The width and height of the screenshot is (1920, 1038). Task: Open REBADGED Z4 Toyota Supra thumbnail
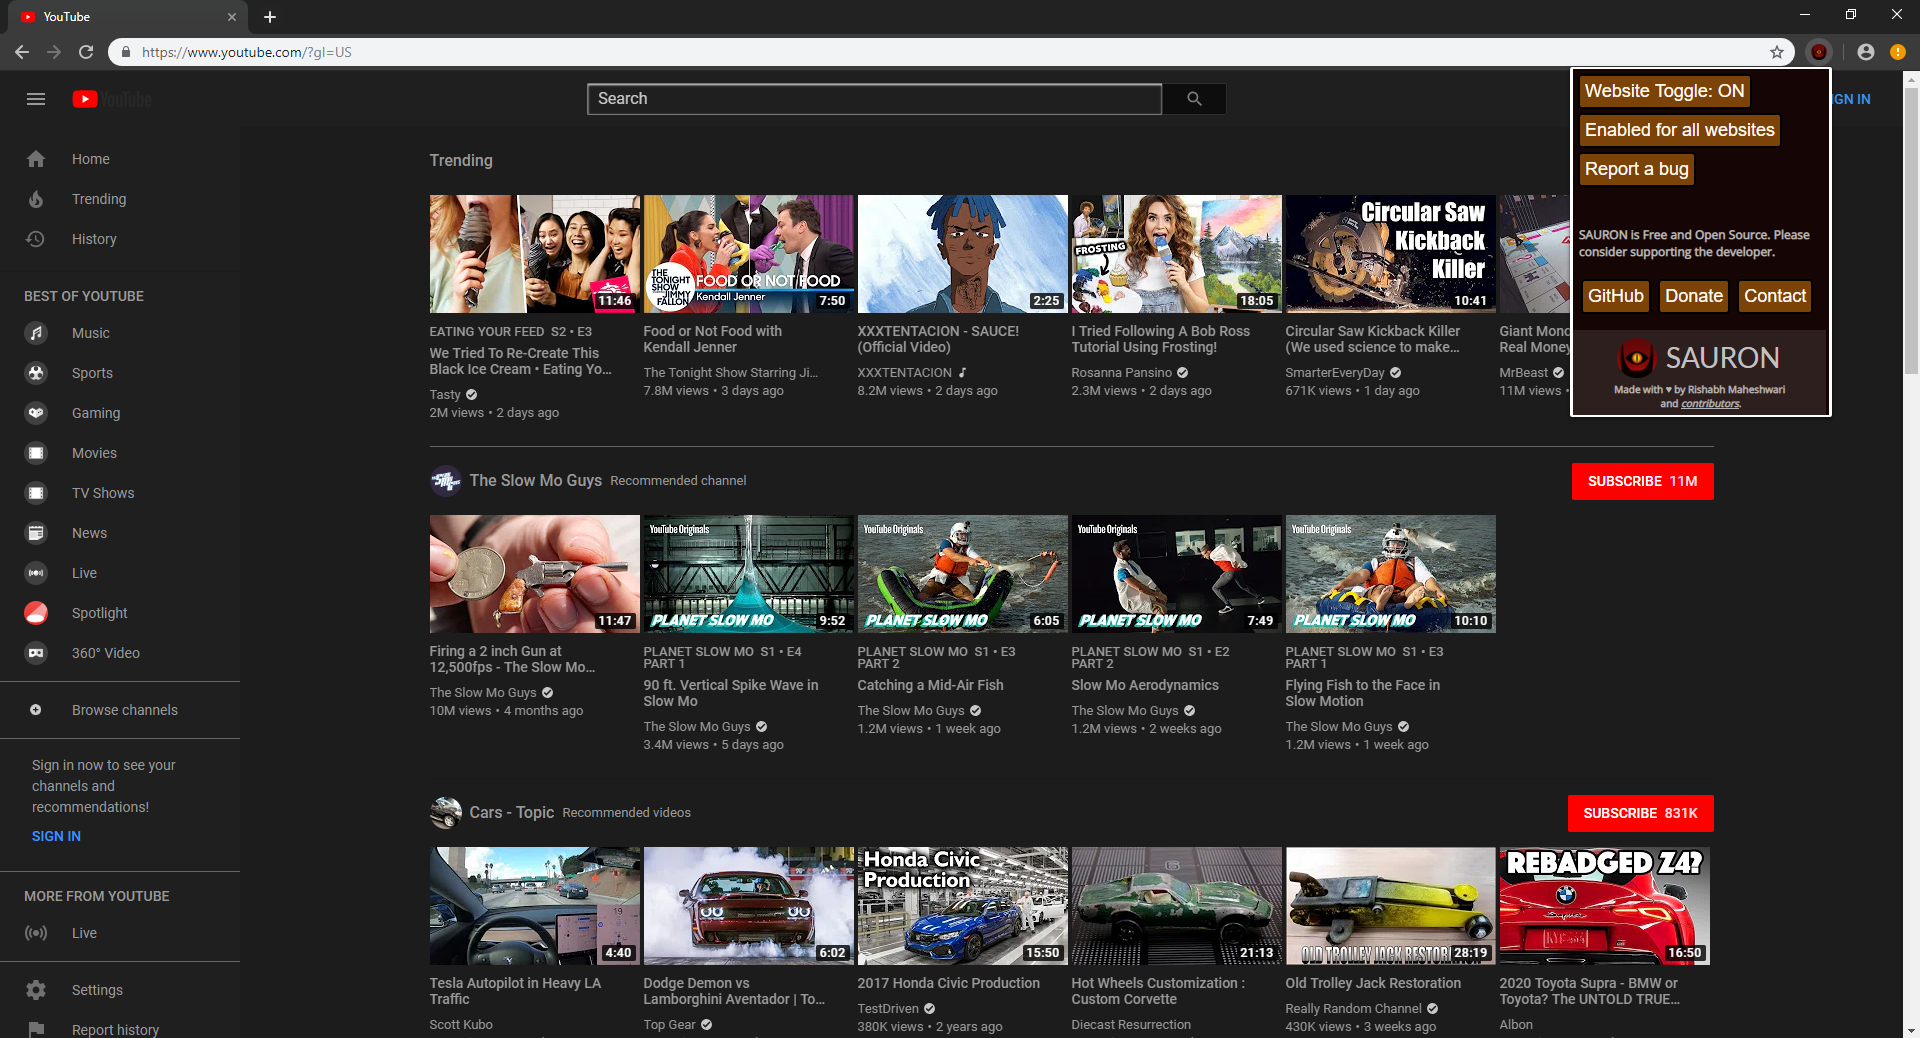coord(1604,906)
